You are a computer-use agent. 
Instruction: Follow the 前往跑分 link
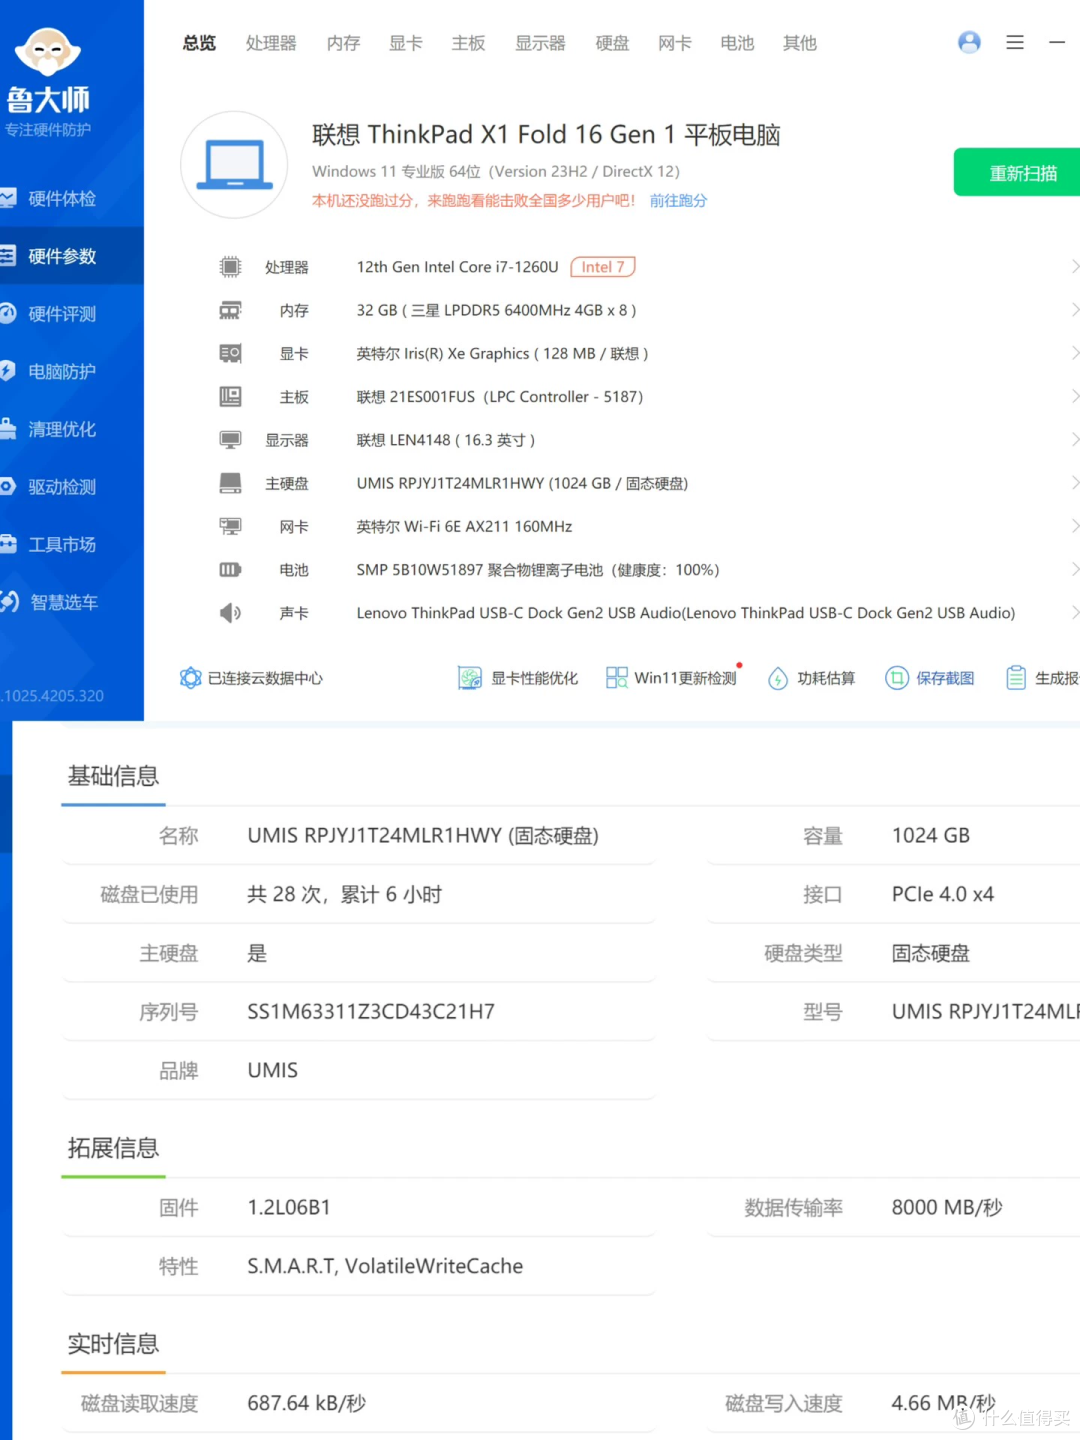click(678, 200)
